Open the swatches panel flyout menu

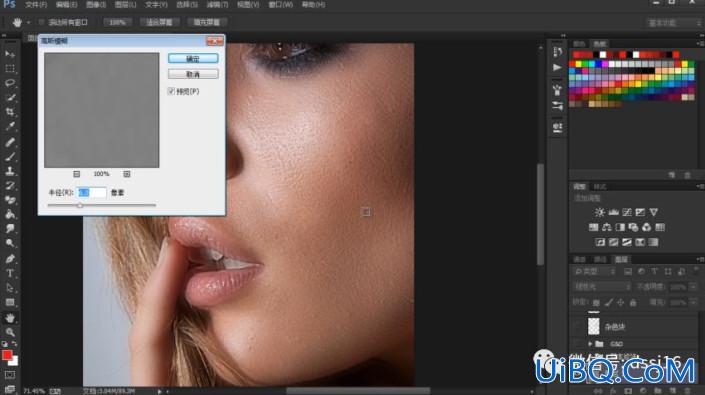pyautogui.click(x=700, y=44)
